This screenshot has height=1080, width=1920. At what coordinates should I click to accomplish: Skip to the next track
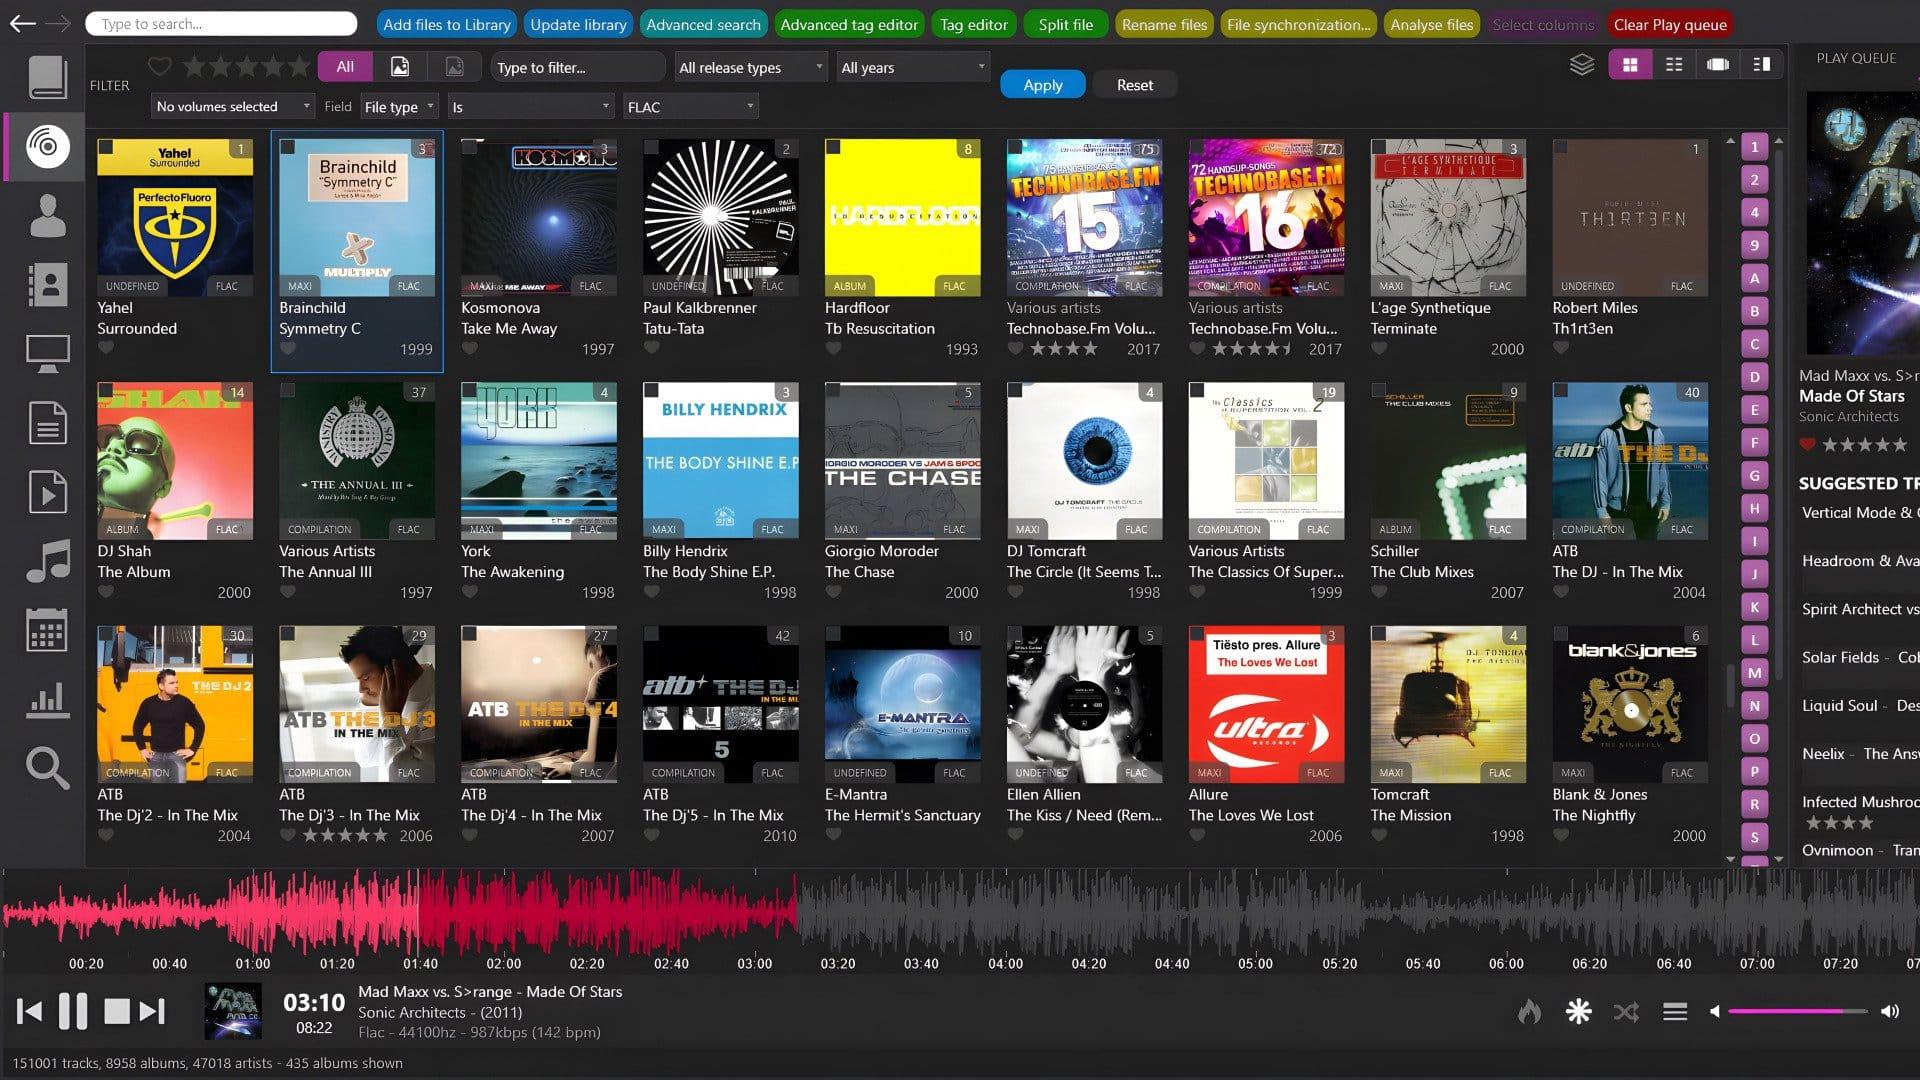152,1012
